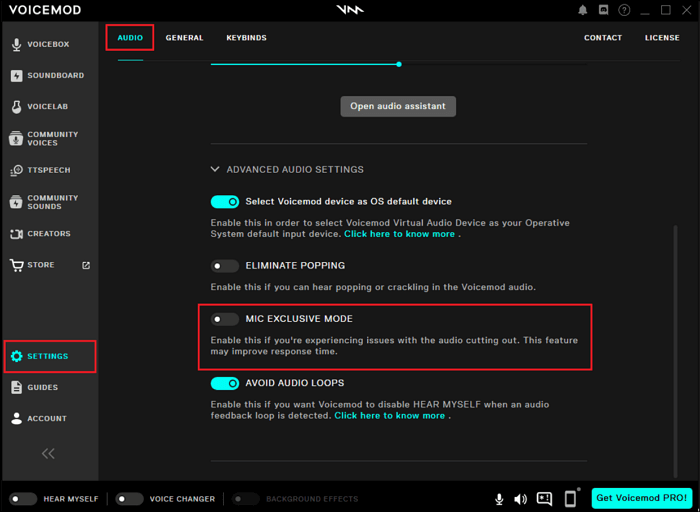Click the Discord icon in title bar

point(604,10)
